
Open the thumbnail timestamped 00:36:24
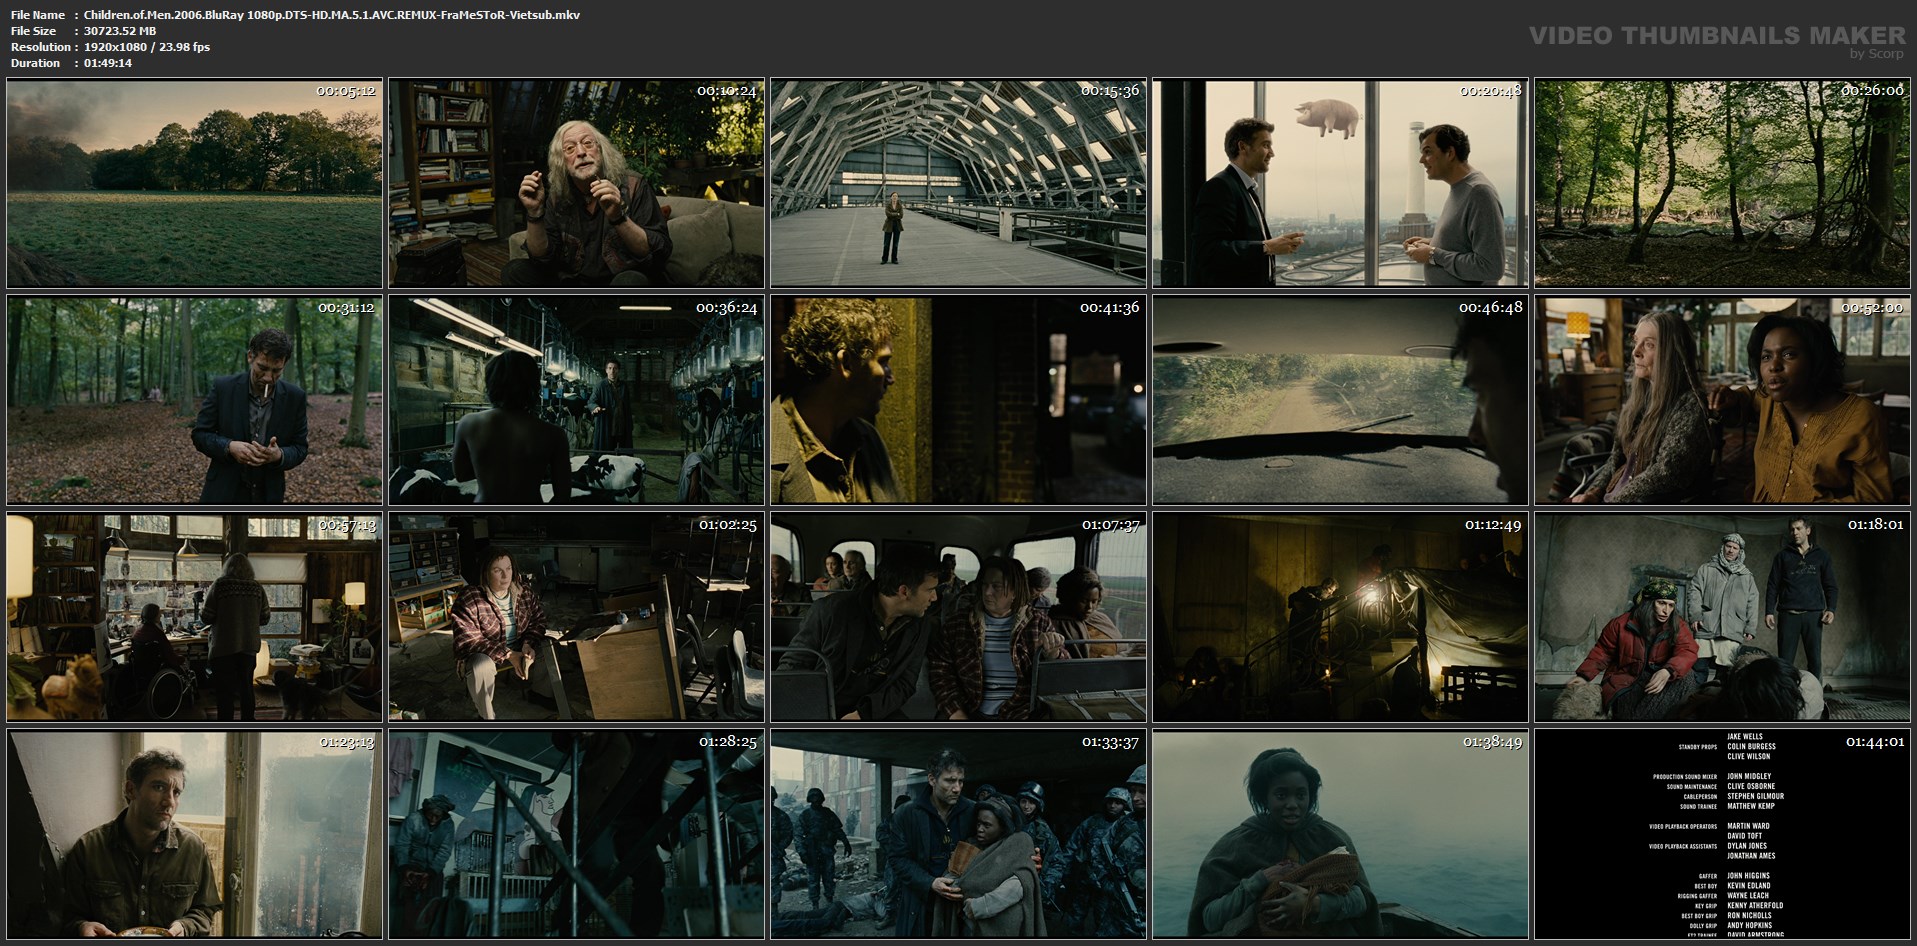(576, 400)
